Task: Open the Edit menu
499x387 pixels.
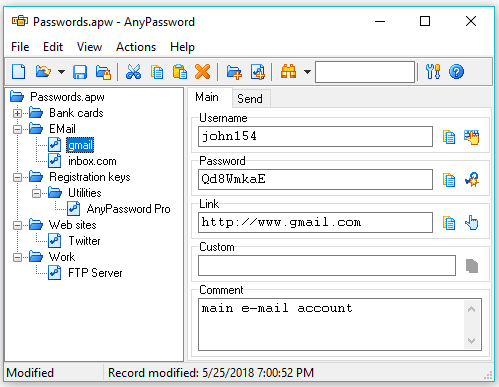Action: (x=53, y=47)
